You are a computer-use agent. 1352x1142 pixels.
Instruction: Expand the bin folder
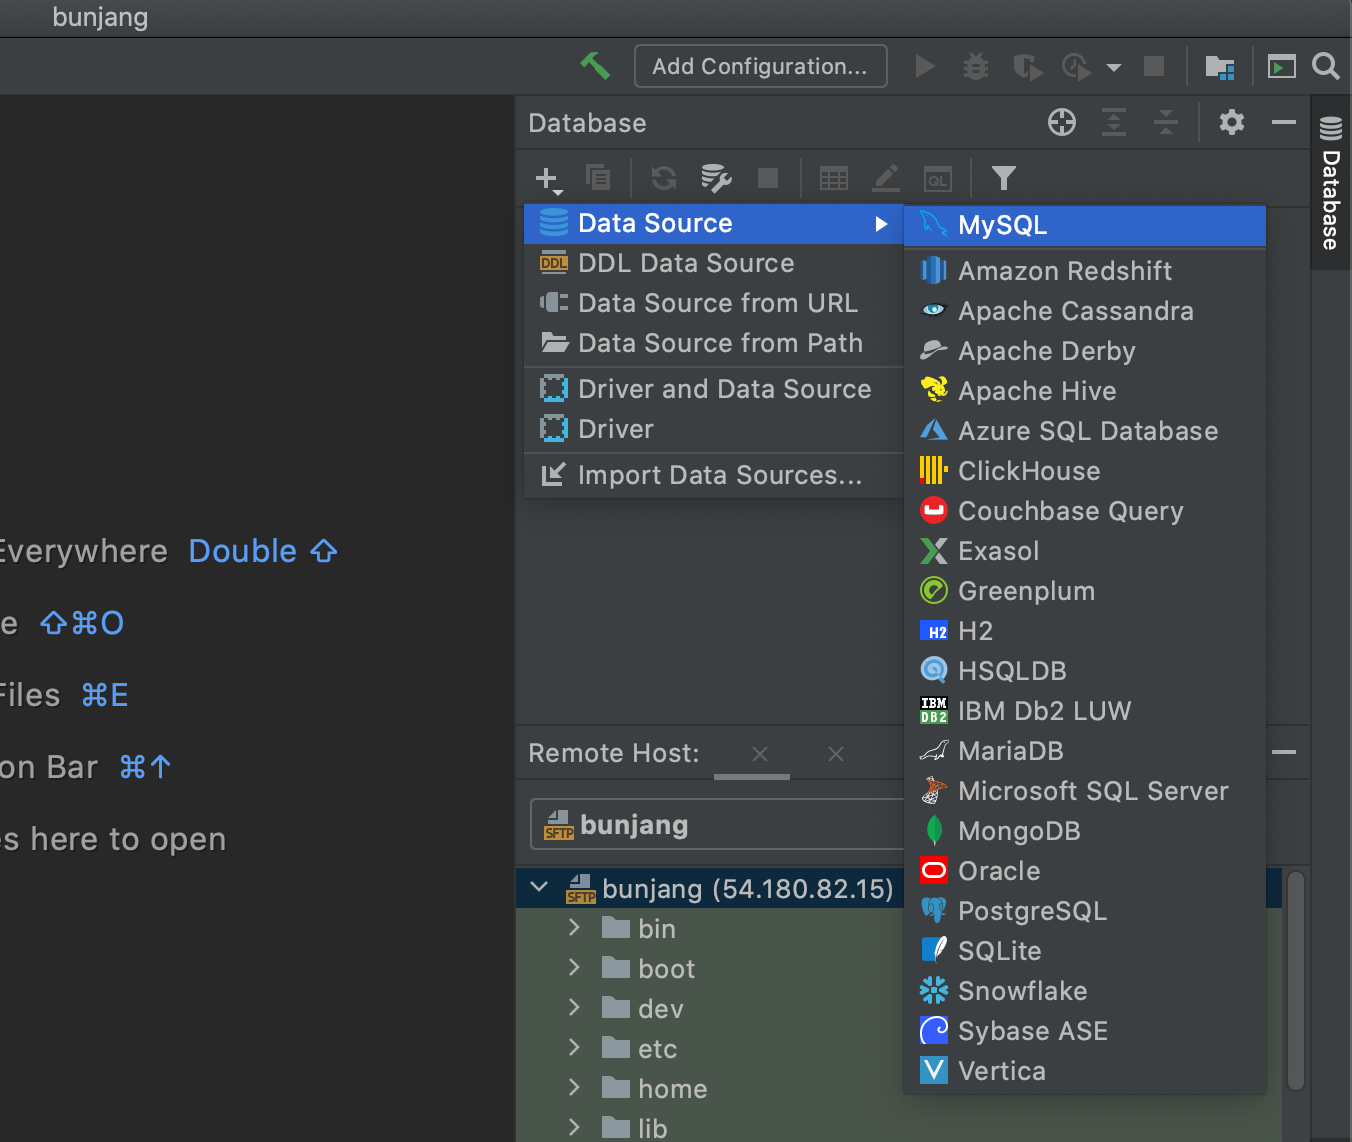[574, 928]
